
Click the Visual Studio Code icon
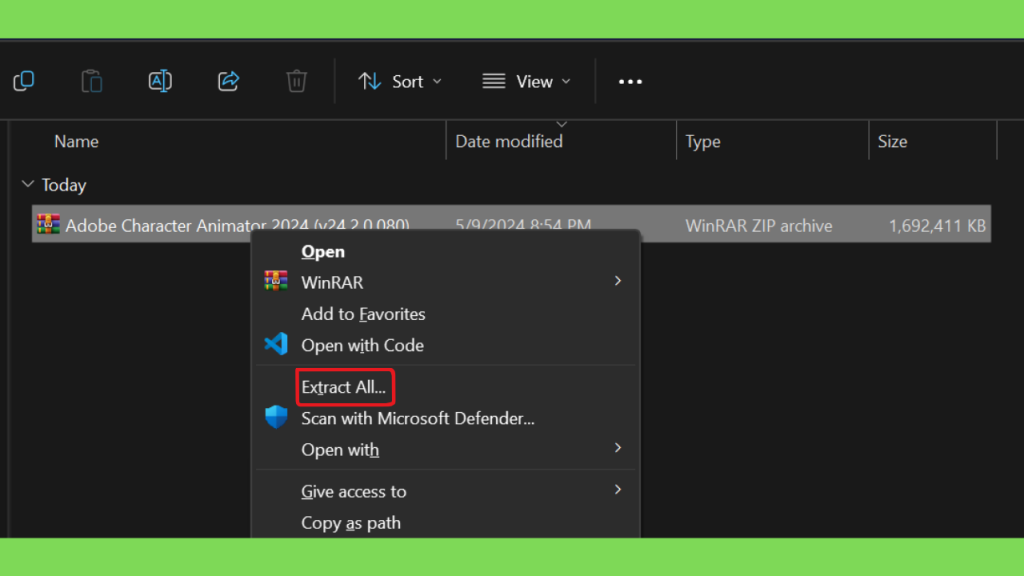276,344
